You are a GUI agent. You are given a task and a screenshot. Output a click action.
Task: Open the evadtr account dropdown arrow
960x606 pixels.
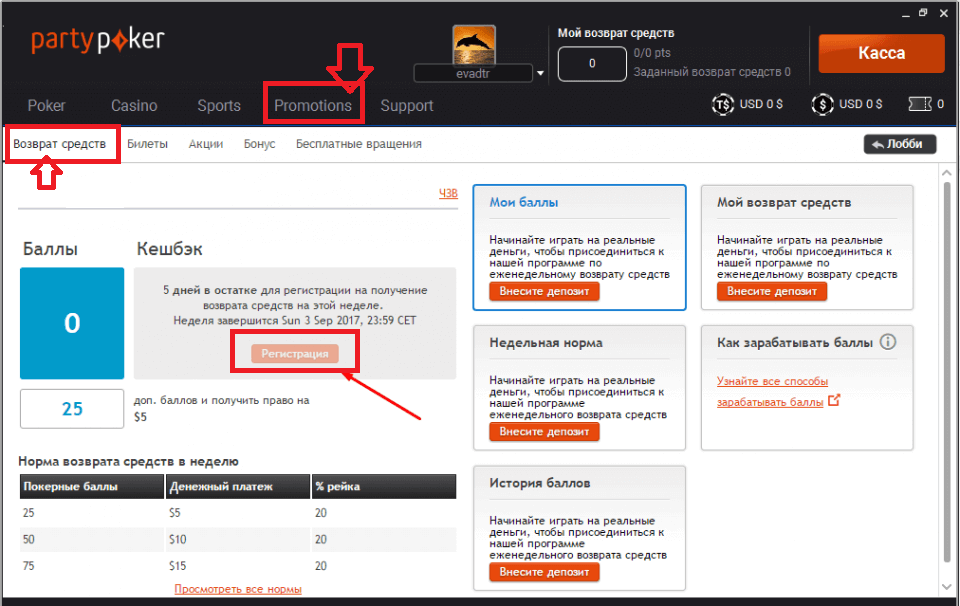541,73
